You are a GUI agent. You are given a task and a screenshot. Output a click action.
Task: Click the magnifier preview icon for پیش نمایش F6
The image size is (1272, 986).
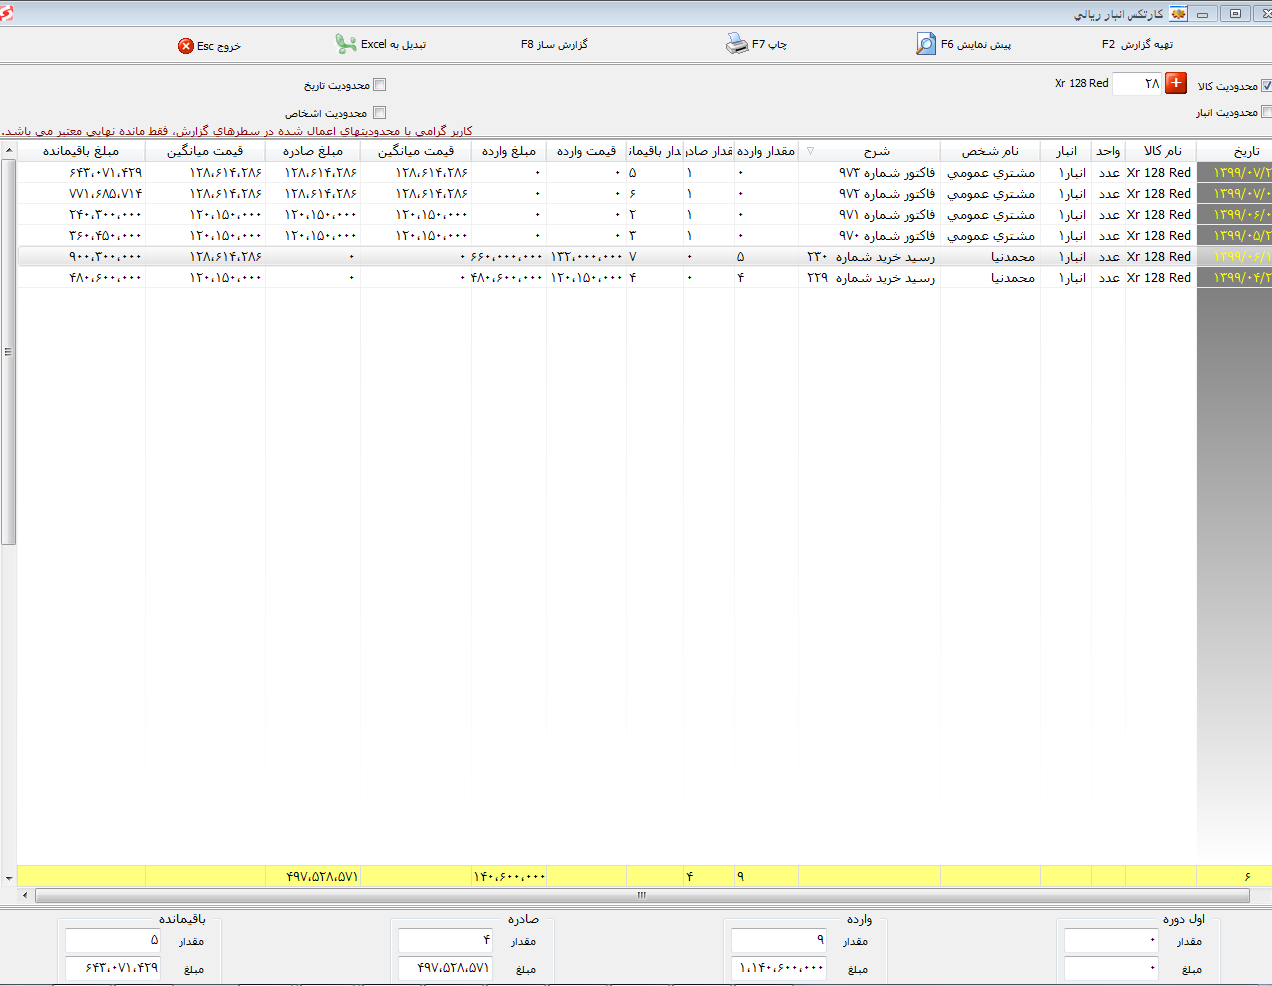pos(926,44)
